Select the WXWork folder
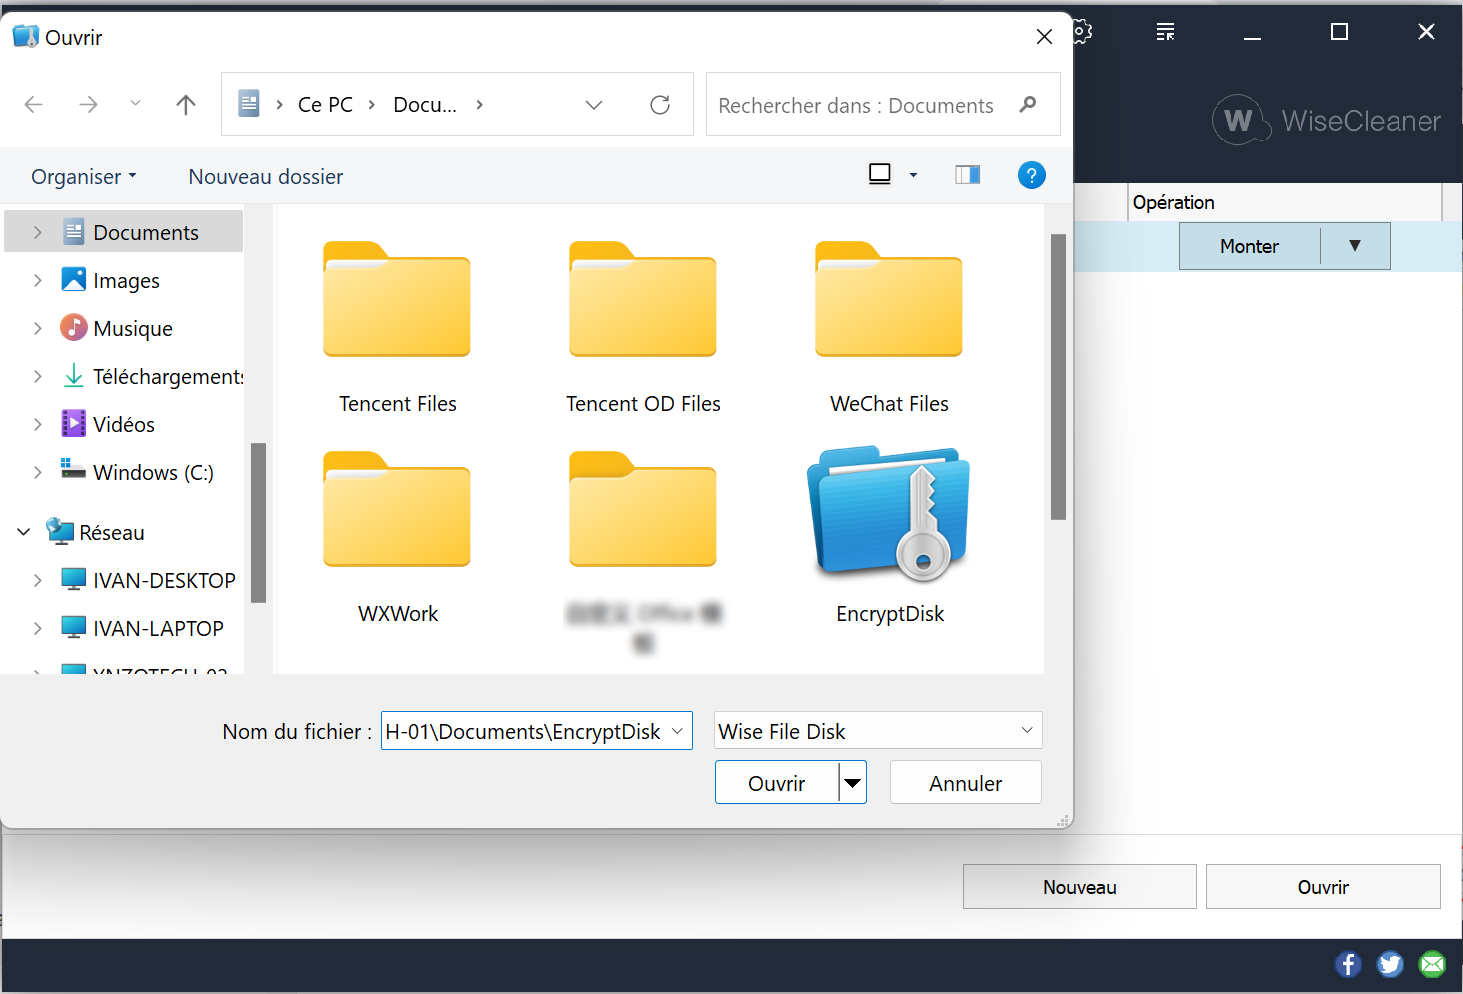This screenshot has width=1463, height=994. point(397,538)
